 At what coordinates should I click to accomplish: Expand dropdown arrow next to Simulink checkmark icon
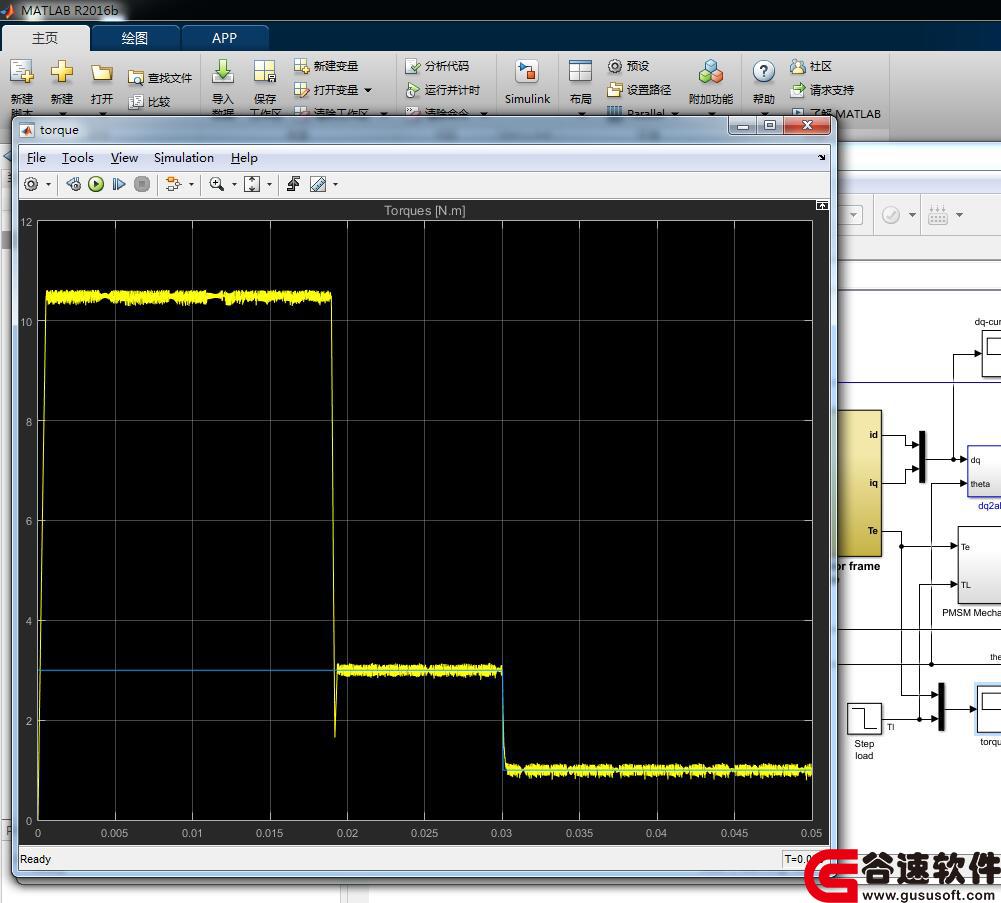[x=912, y=215]
